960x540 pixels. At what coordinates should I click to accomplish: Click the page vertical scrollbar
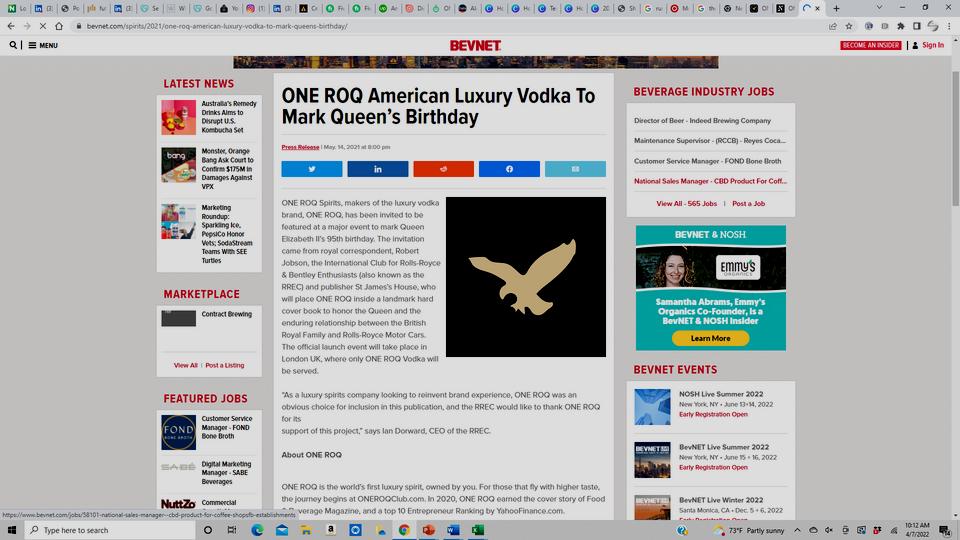(955, 138)
